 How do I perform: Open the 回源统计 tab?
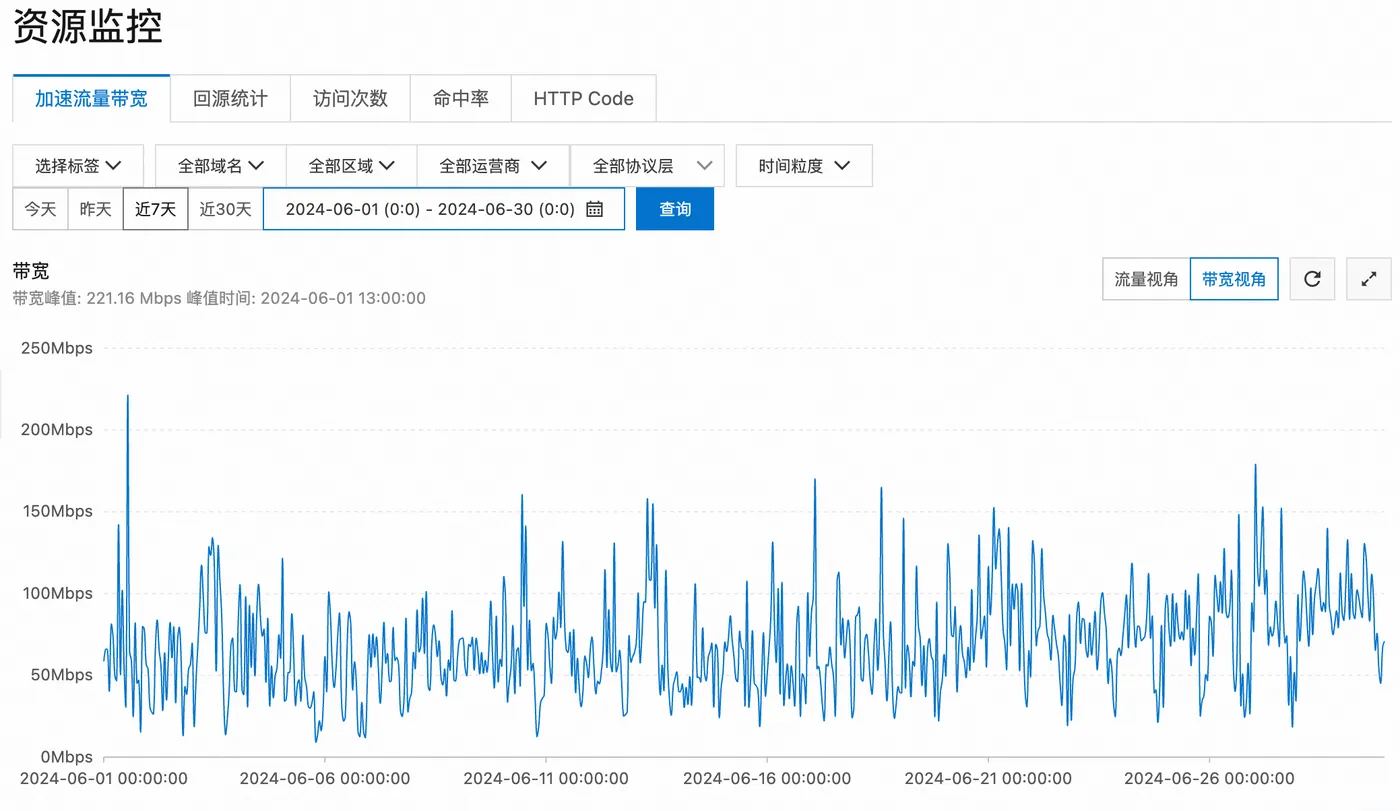coord(230,98)
